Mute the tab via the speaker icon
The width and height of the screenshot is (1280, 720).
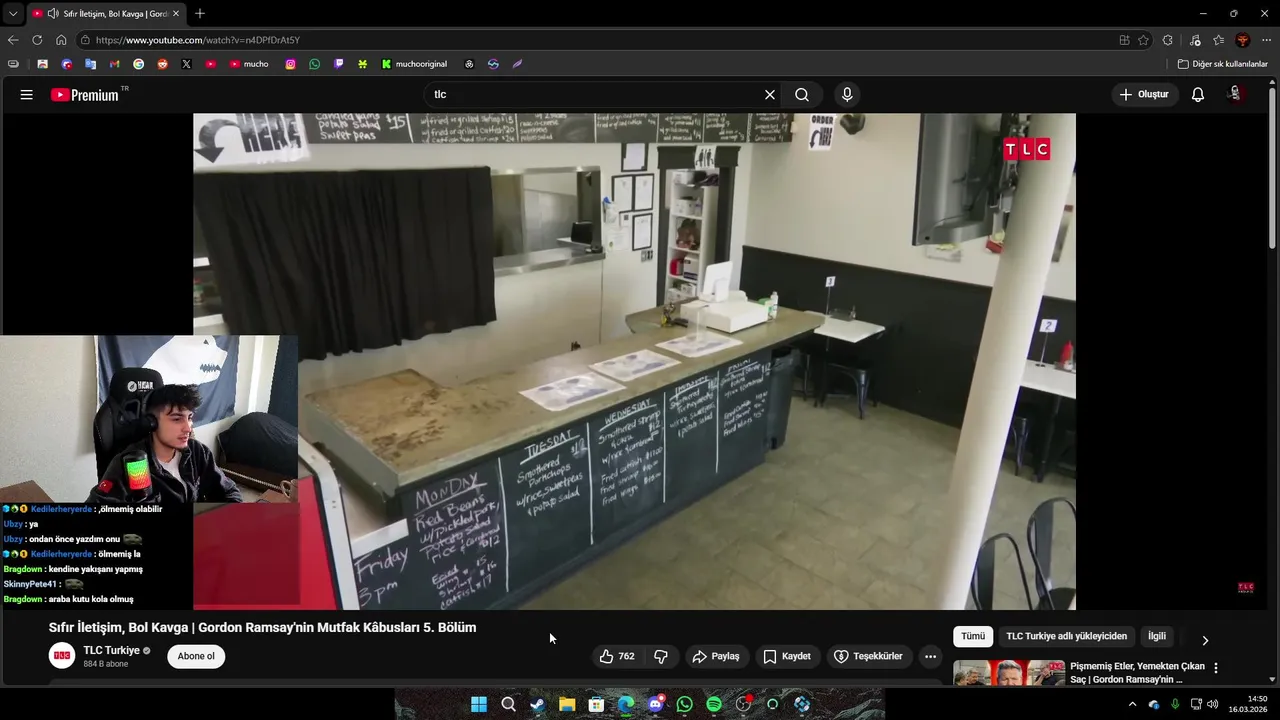52,14
